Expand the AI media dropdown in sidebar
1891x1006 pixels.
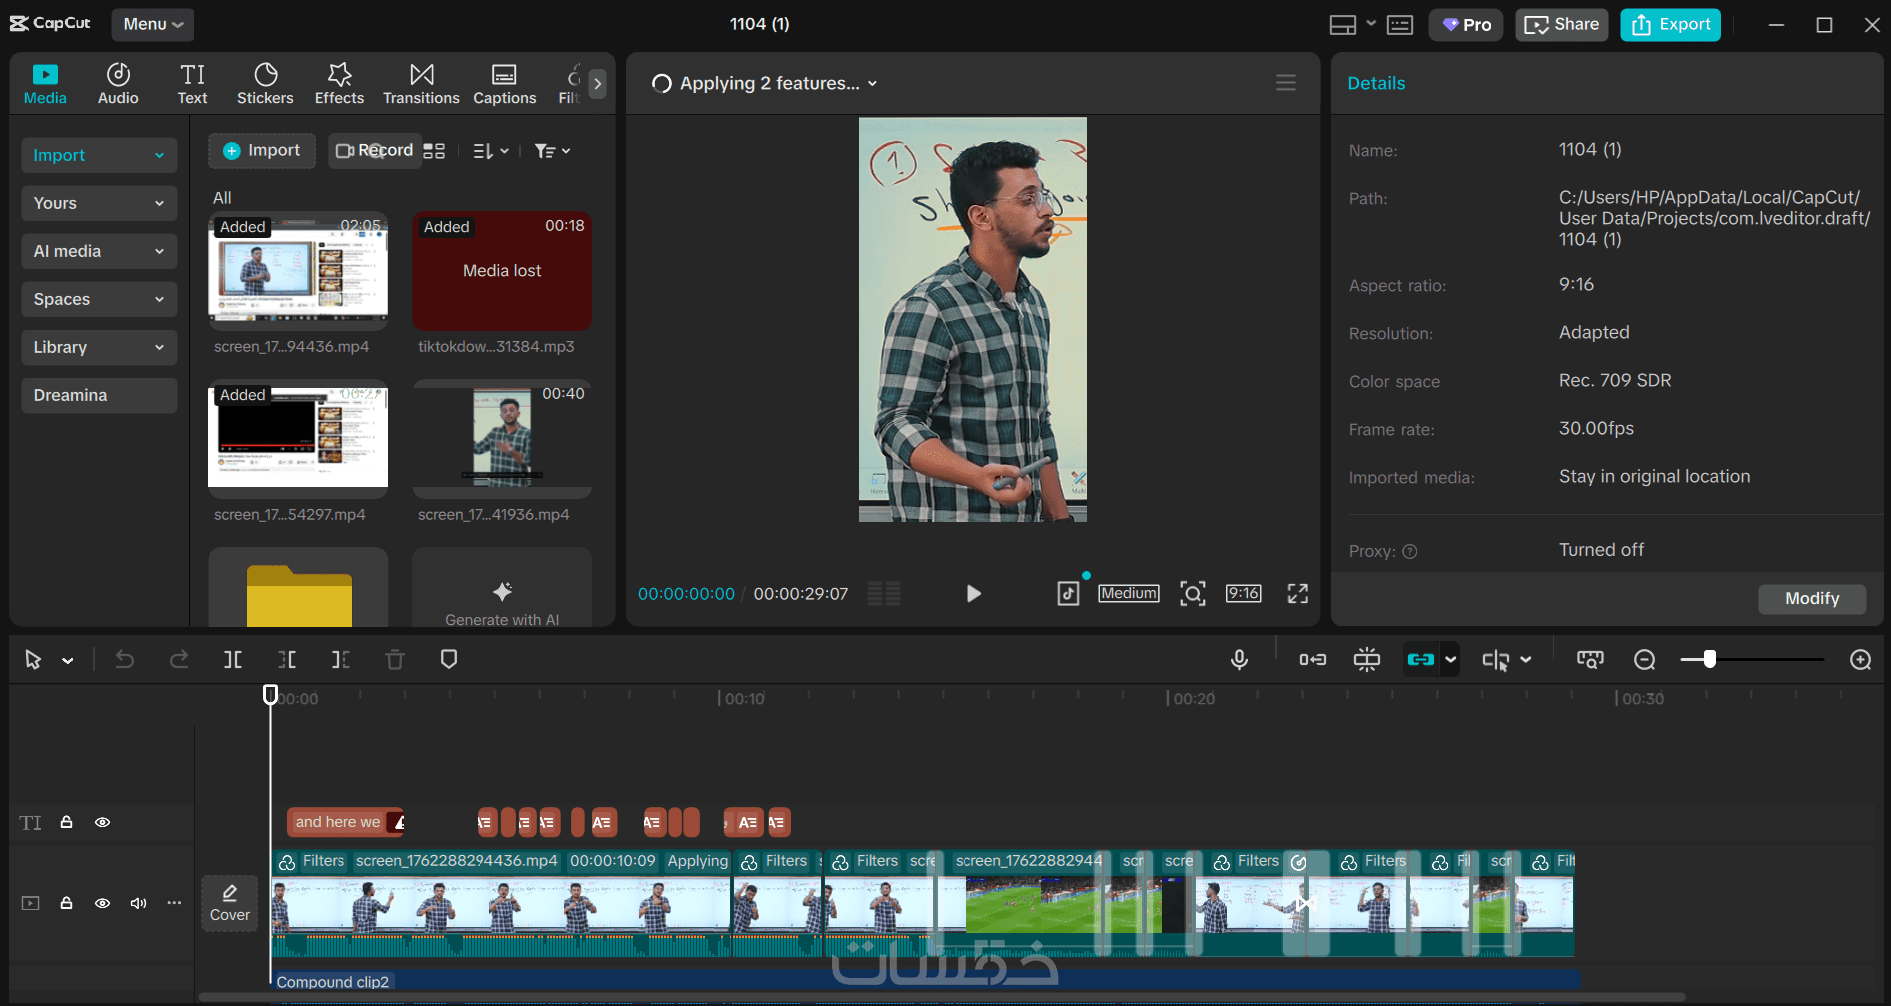pos(99,251)
